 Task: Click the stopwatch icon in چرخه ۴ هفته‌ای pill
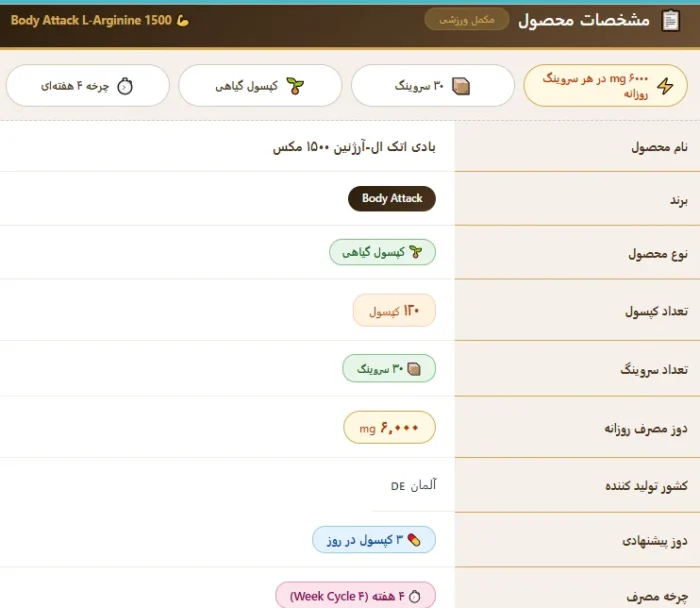(125, 86)
